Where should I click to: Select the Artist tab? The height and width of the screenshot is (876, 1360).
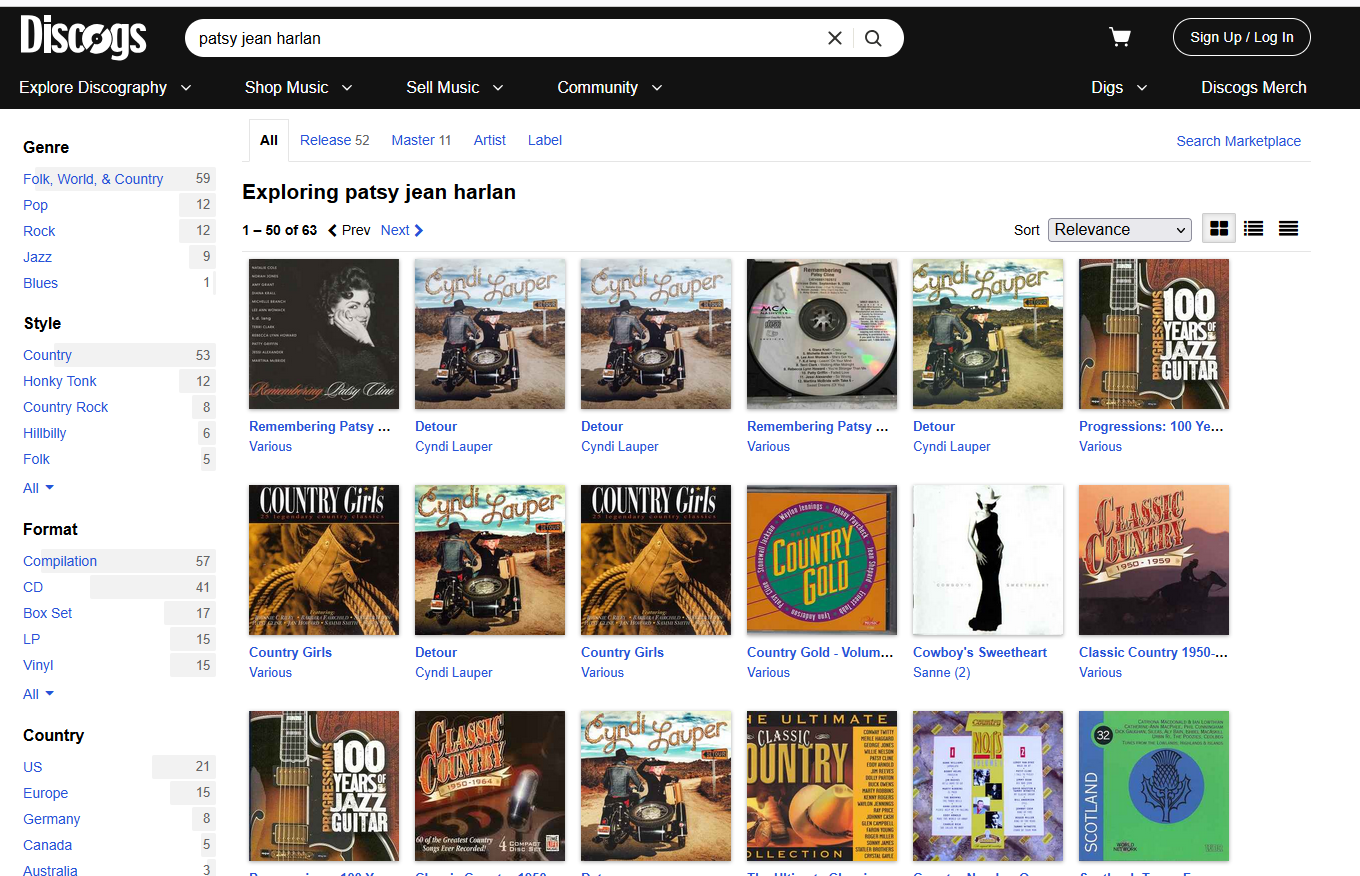490,140
